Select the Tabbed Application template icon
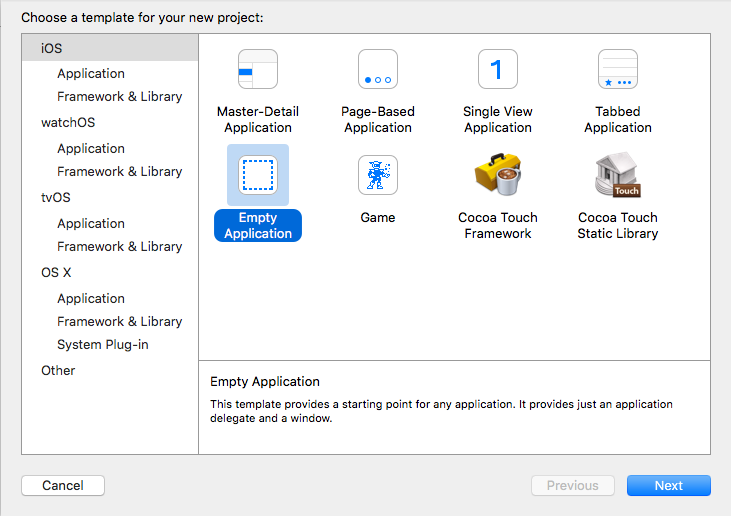Image resolution: width=731 pixels, height=516 pixels. pos(618,69)
